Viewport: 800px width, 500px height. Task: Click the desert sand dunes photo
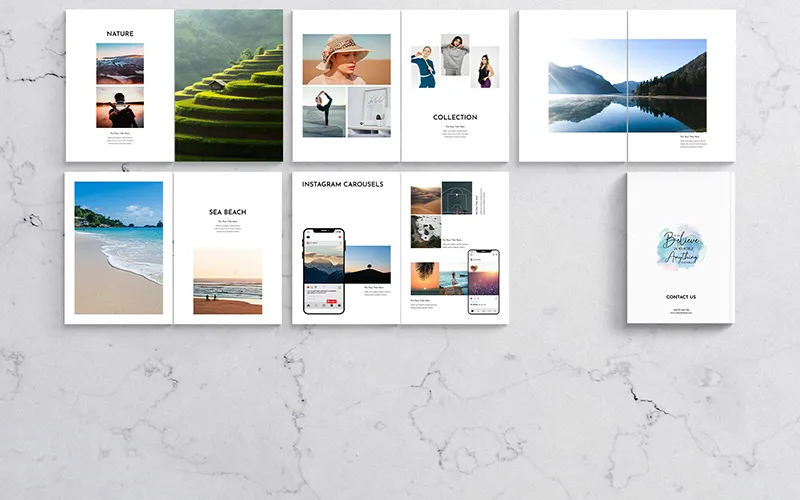[x=426, y=198]
